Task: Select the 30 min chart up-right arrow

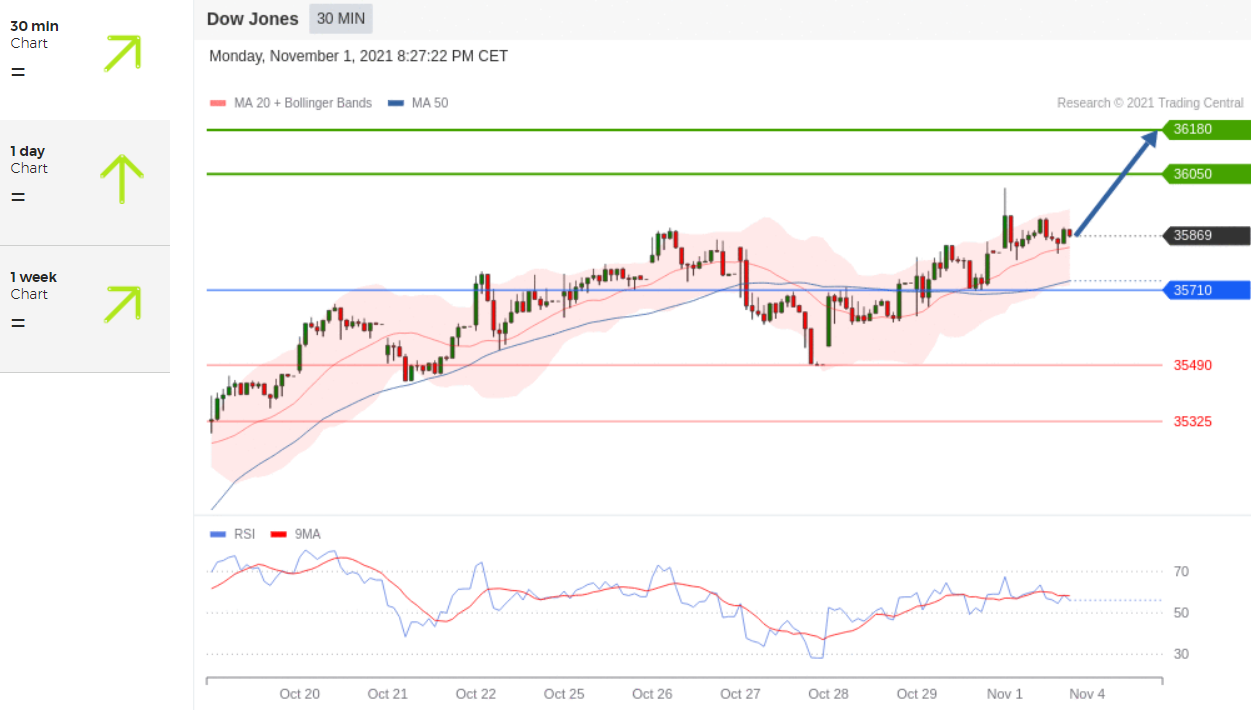Action: pos(122,52)
